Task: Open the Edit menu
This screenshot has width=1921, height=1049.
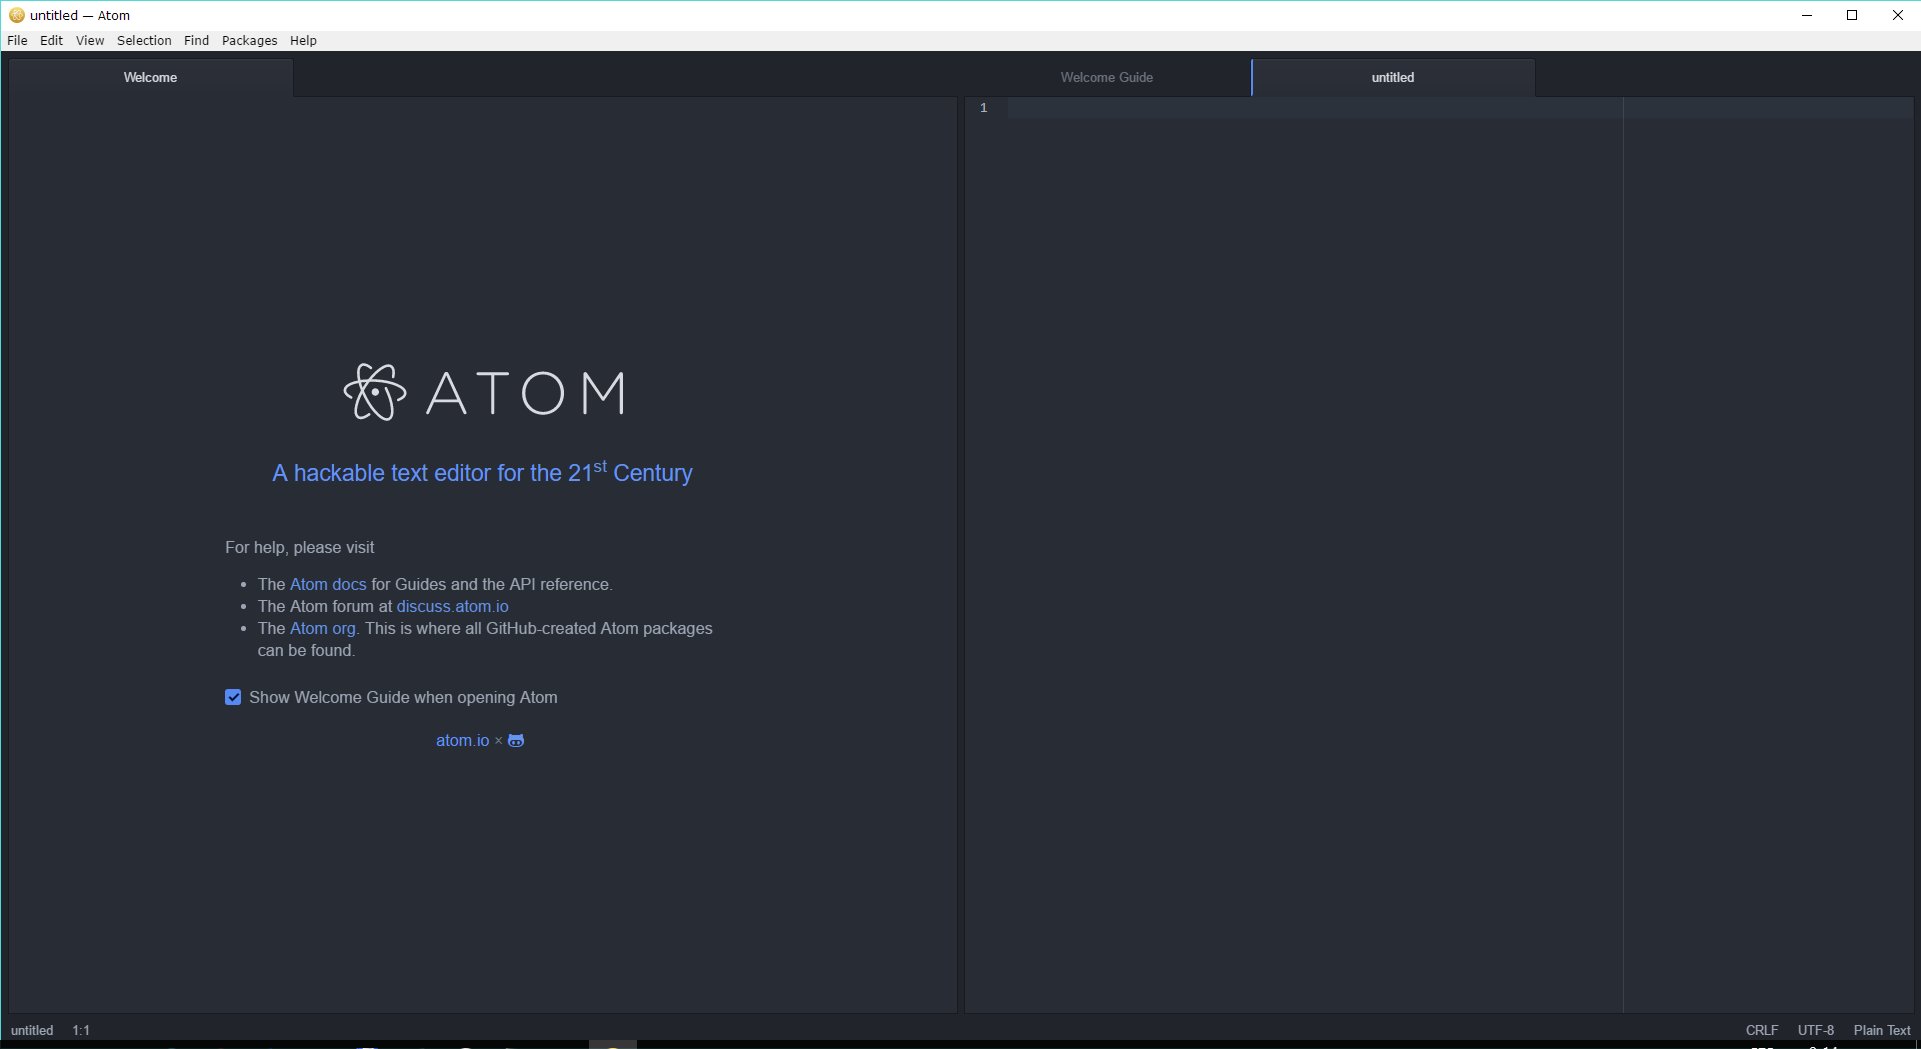Action: [51, 41]
